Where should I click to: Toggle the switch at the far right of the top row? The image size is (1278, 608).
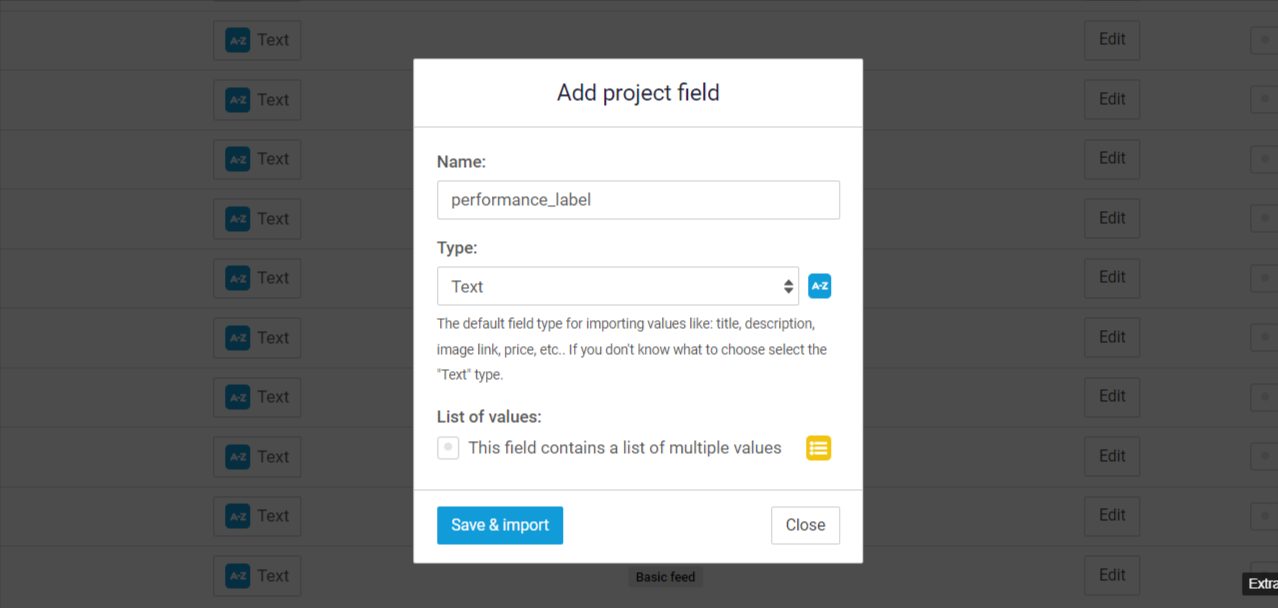click(1264, 40)
